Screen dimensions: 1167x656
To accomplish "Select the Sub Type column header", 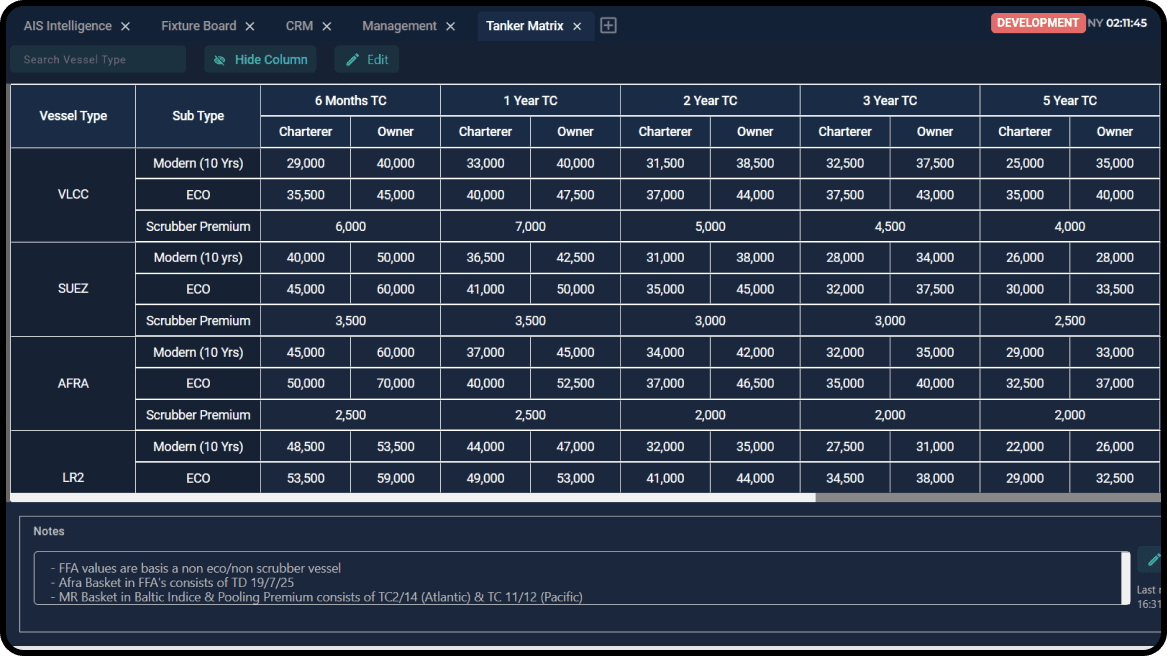I will pyautogui.click(x=198, y=116).
